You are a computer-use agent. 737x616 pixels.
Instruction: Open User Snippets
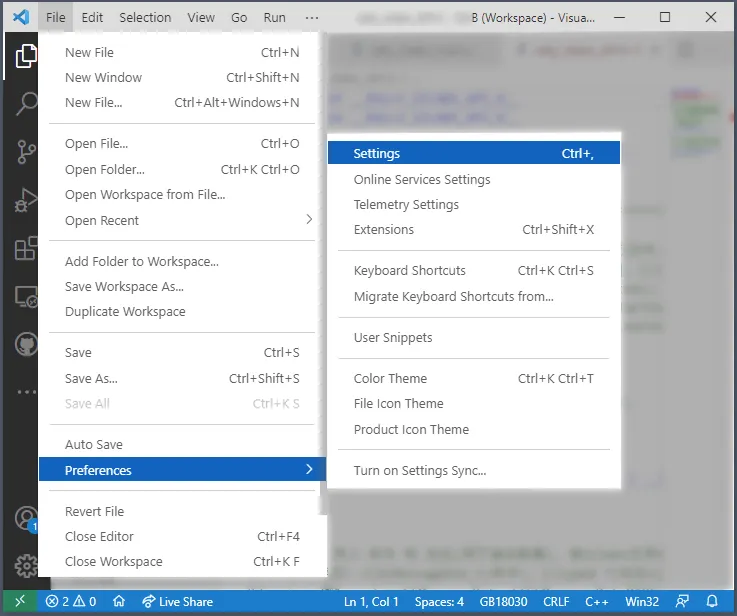click(474, 337)
